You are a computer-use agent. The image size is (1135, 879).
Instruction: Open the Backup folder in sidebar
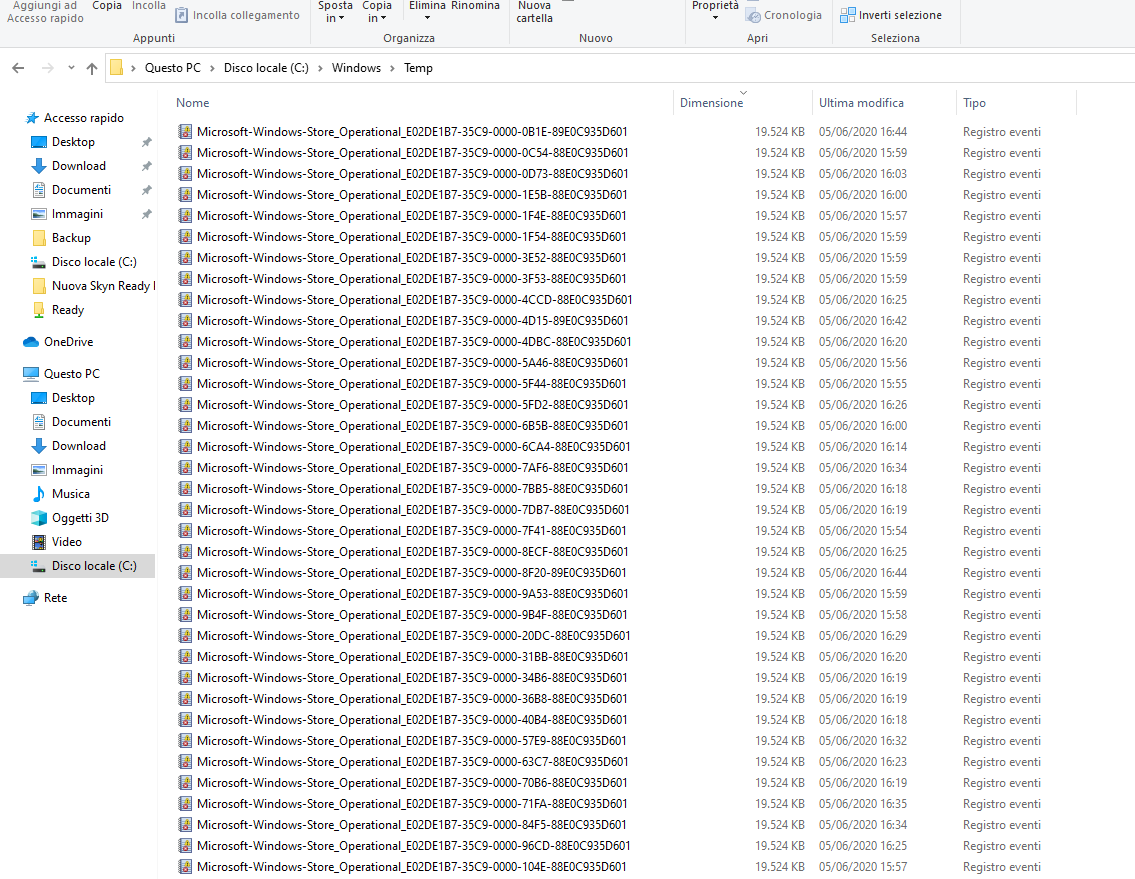pyautogui.click(x=71, y=237)
